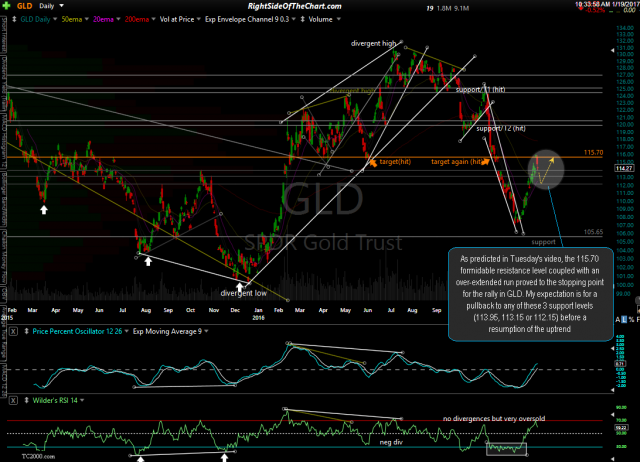Click the 'divergent high' annotation text

coord(373,43)
